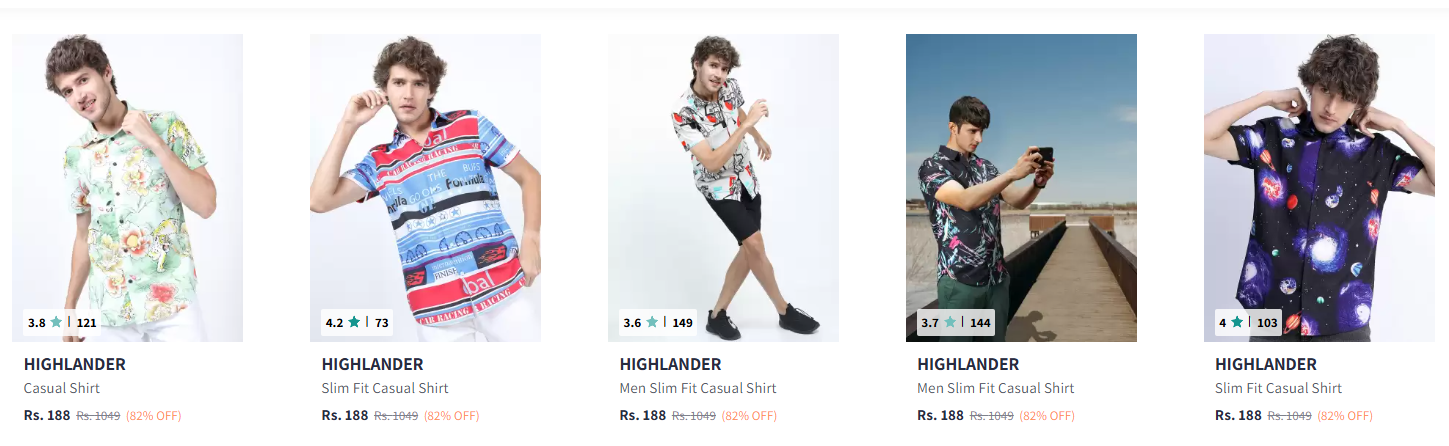1449x446 pixels.
Task: Open the HIGHLANDER Casual Shirt title link
Action: pyautogui.click(x=62, y=388)
